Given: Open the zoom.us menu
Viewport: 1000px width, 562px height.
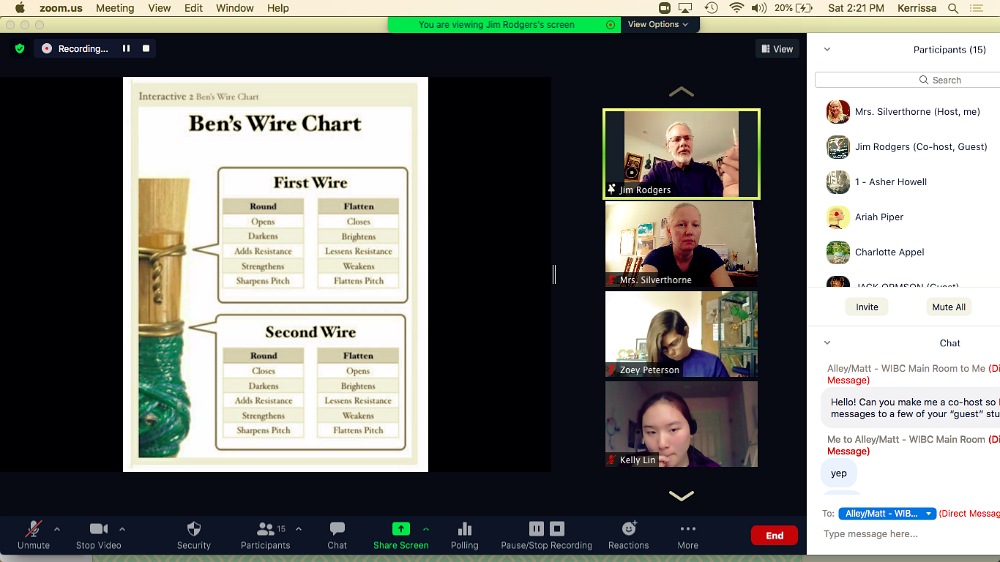Looking at the screenshot, I should click(61, 8).
